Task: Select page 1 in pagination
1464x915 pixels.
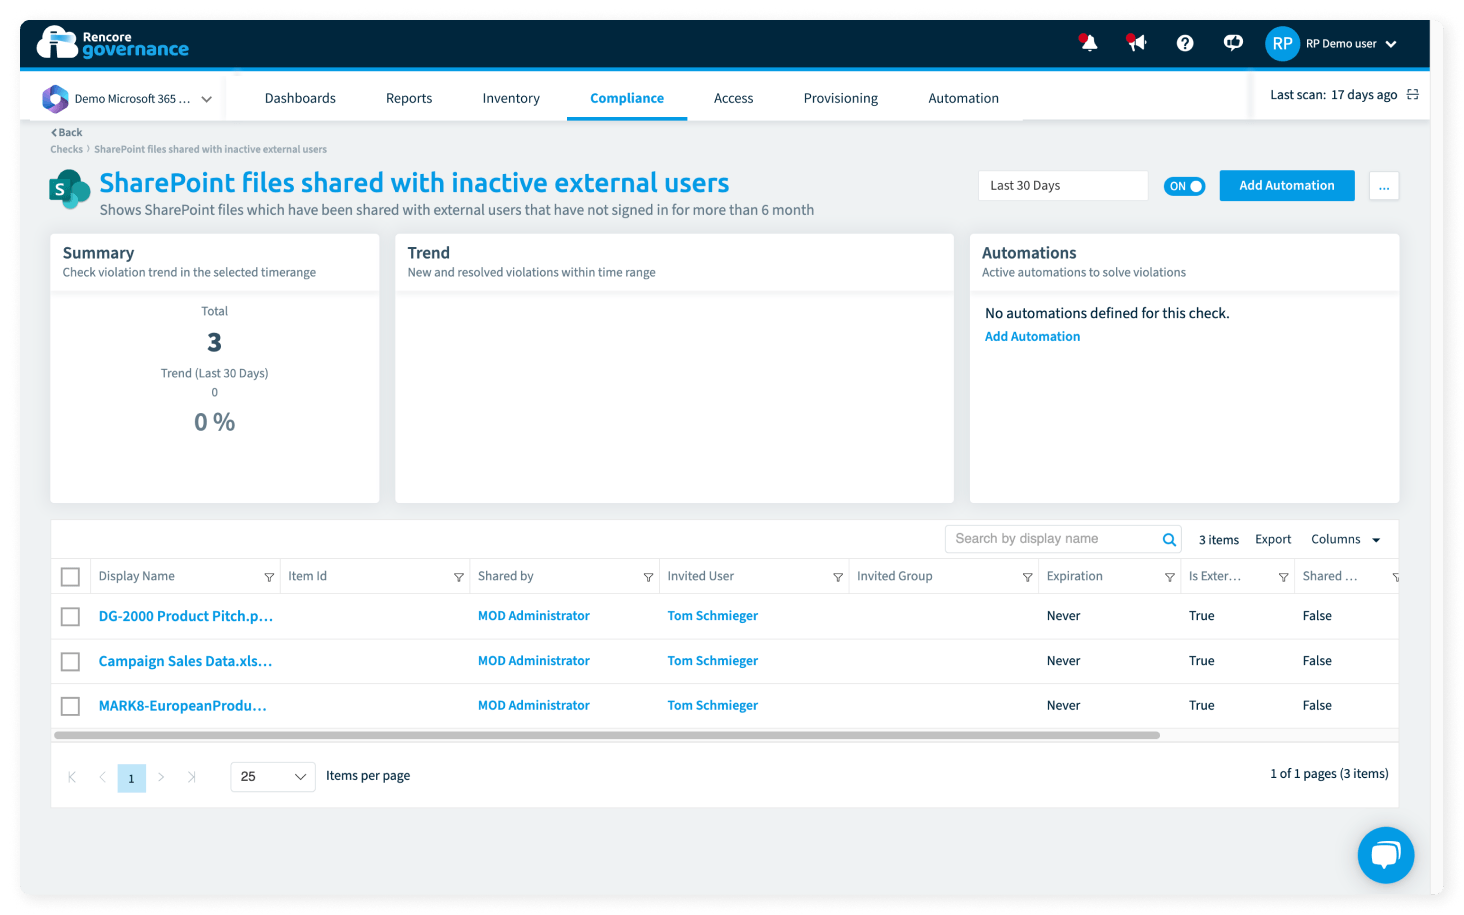Action: (x=131, y=778)
